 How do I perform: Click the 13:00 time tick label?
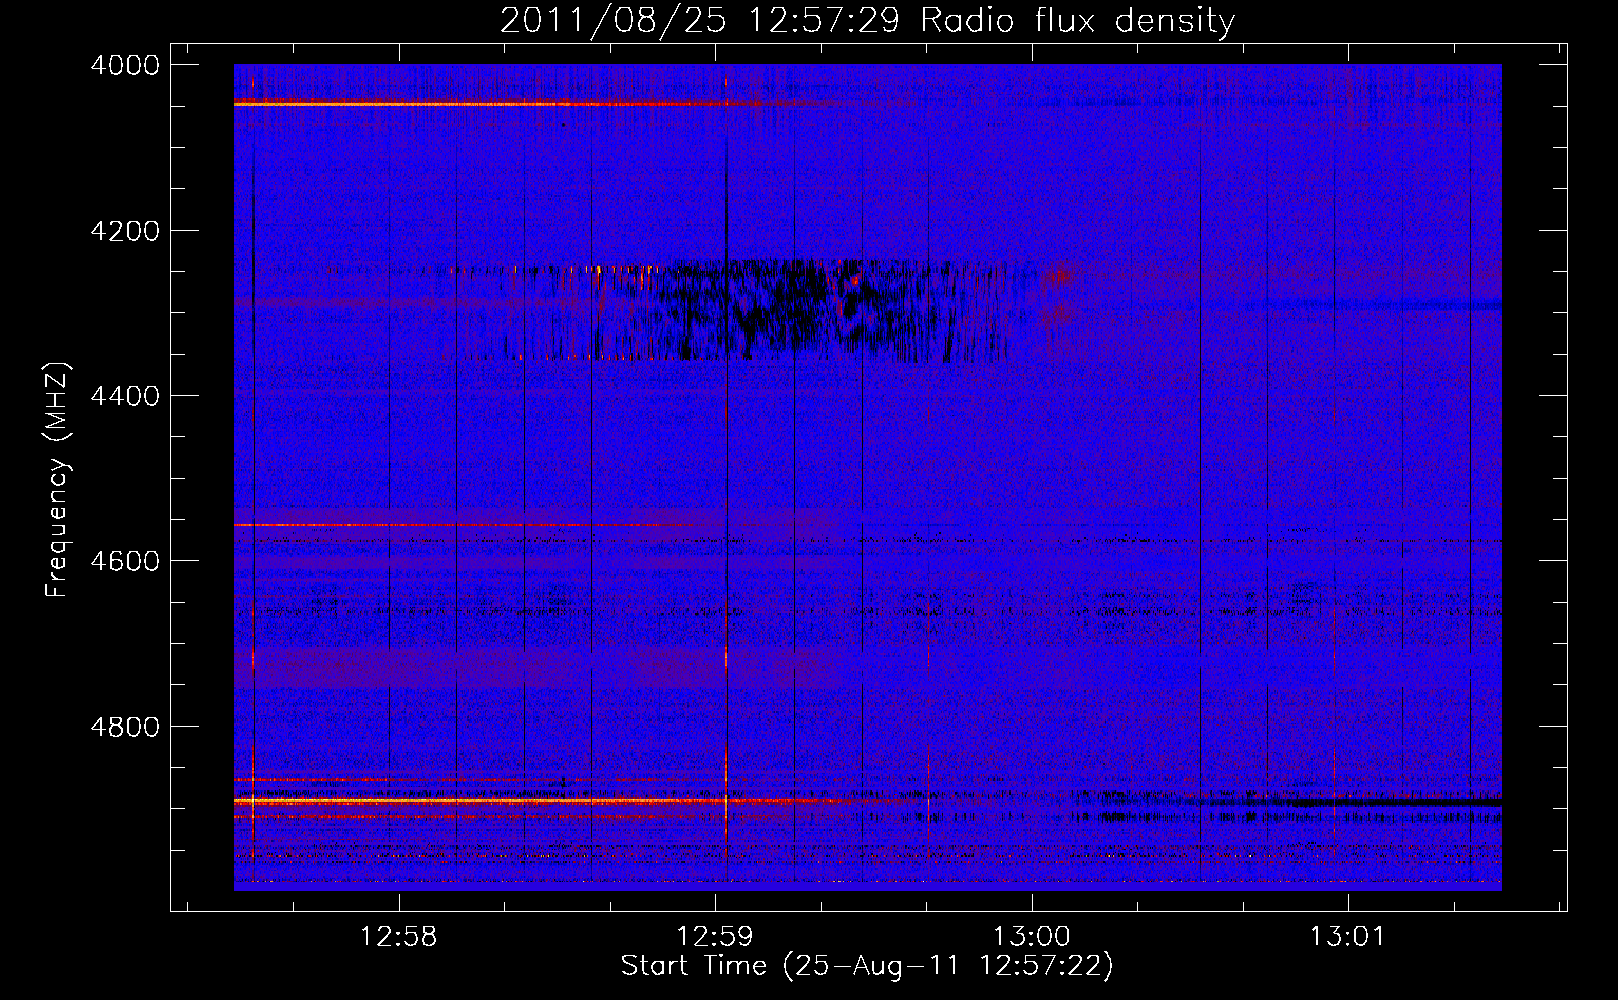[x=1031, y=937]
